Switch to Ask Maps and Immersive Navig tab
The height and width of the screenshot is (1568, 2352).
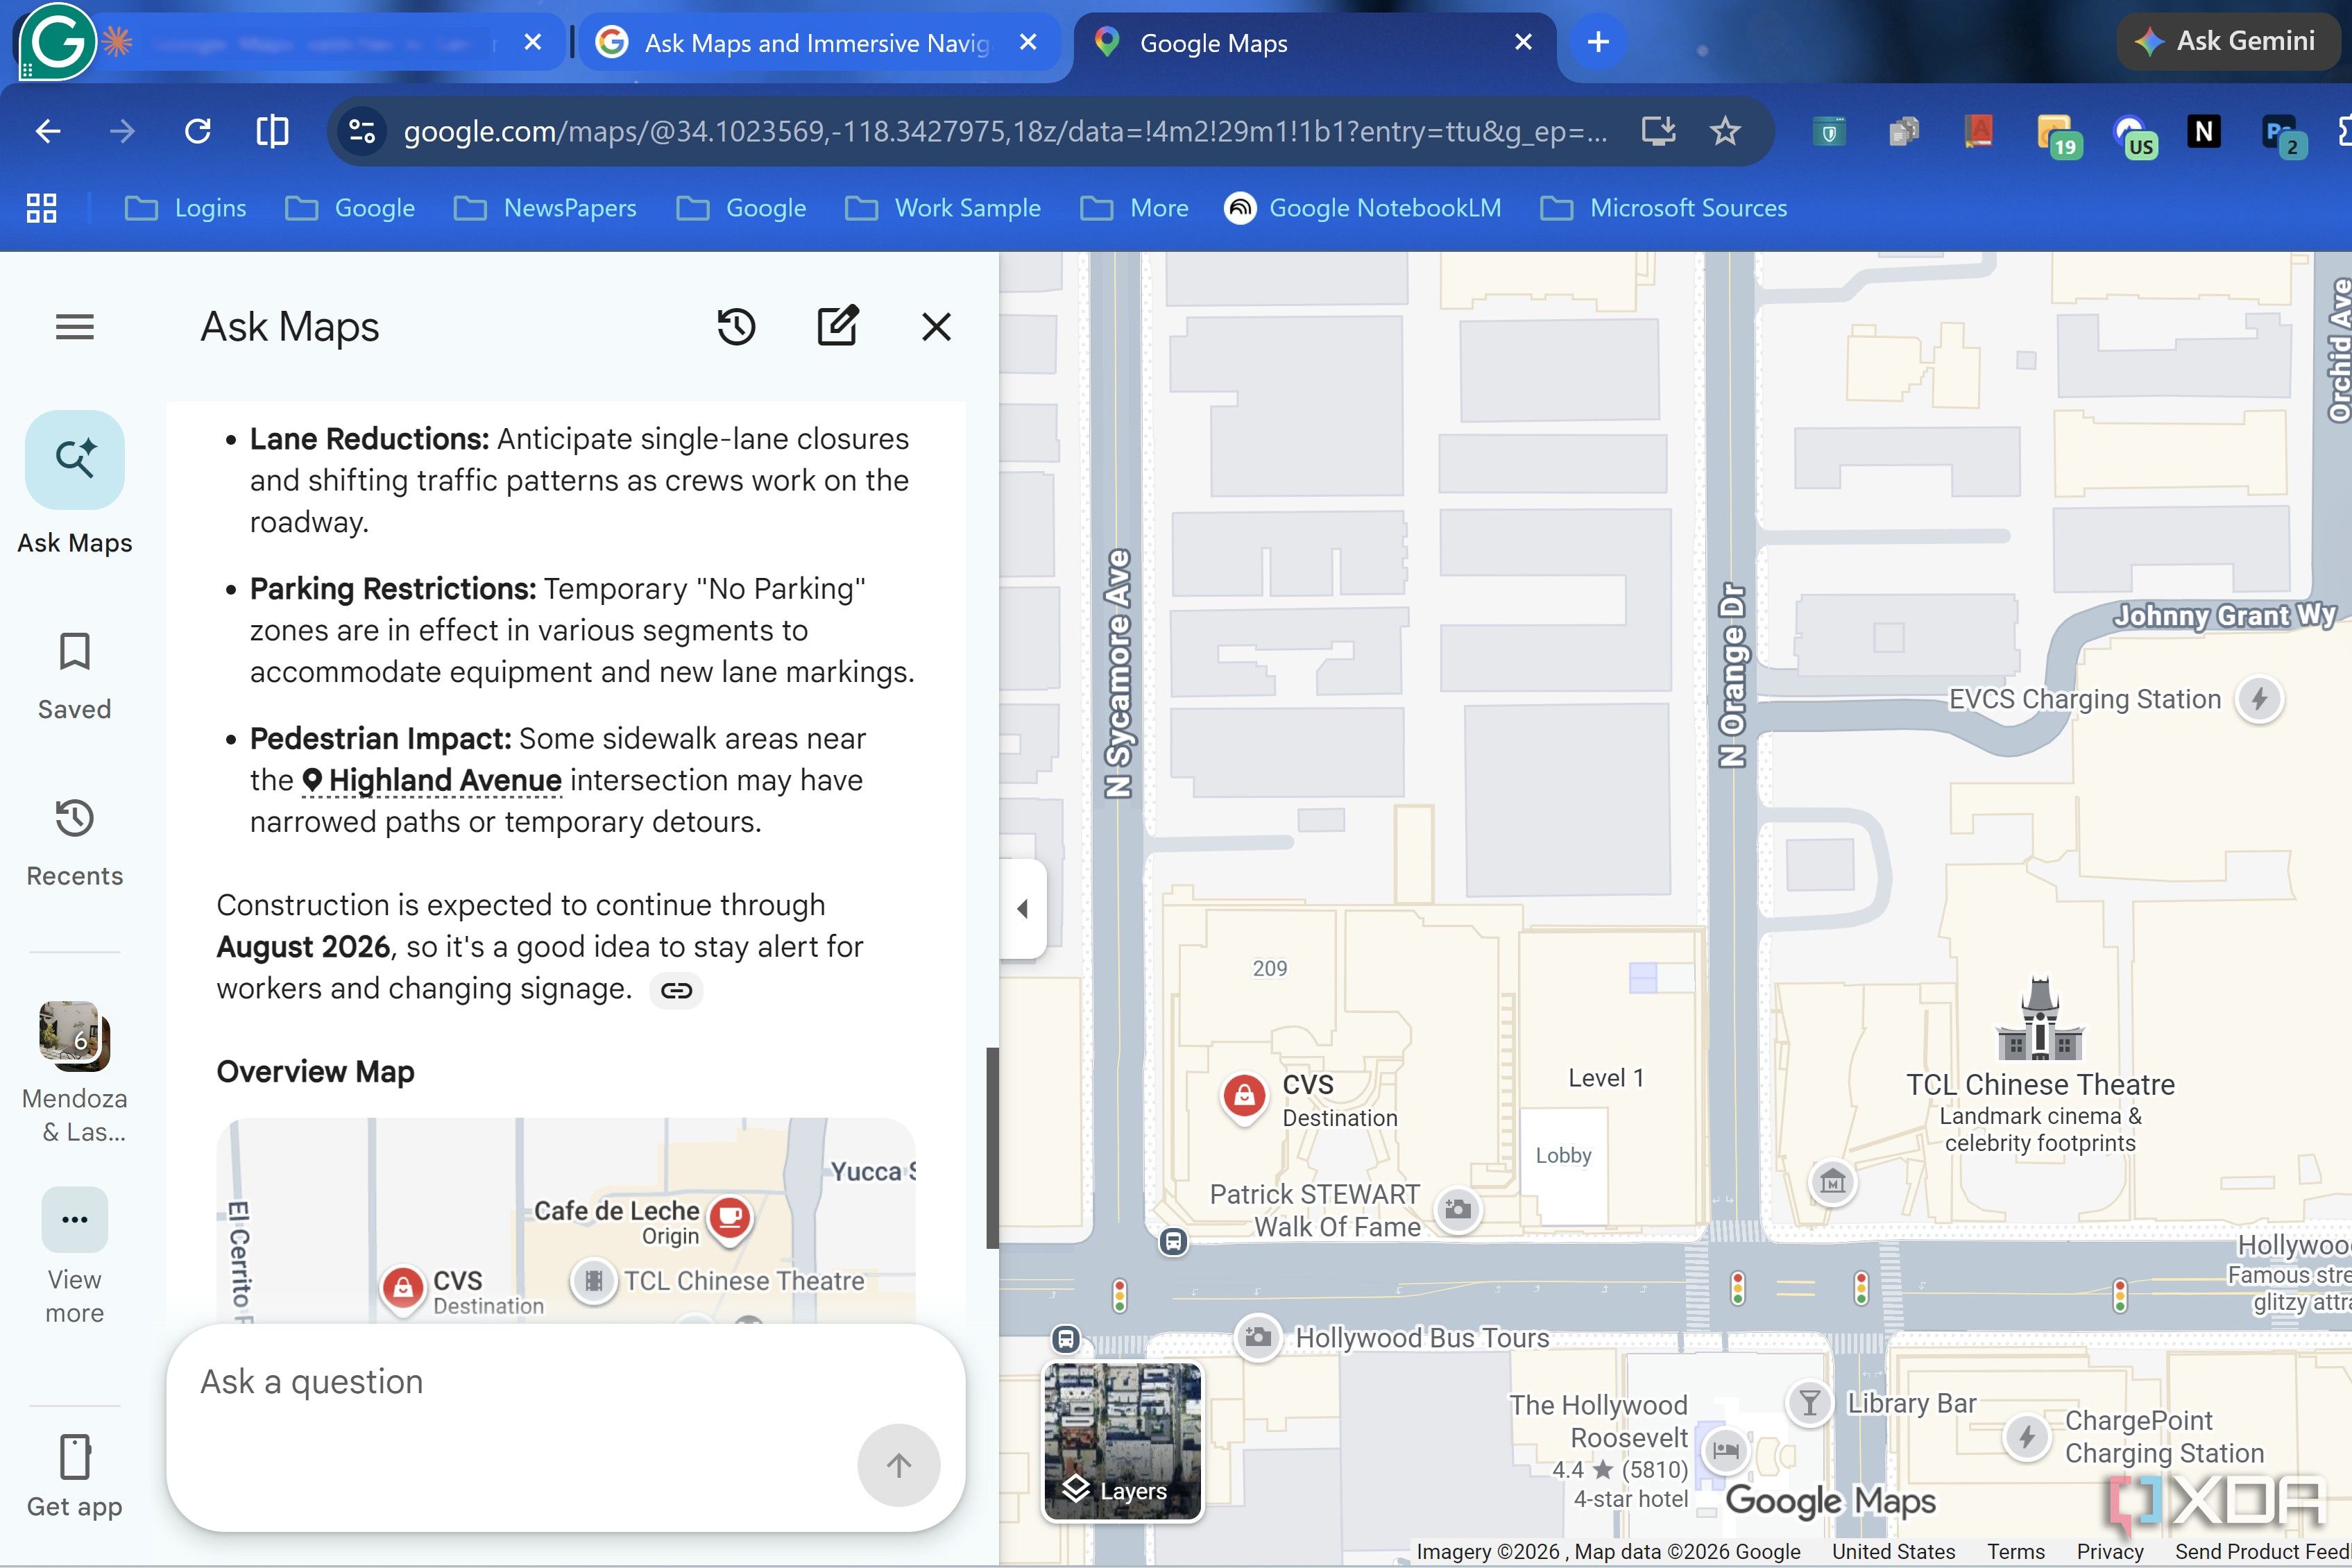[x=818, y=43]
